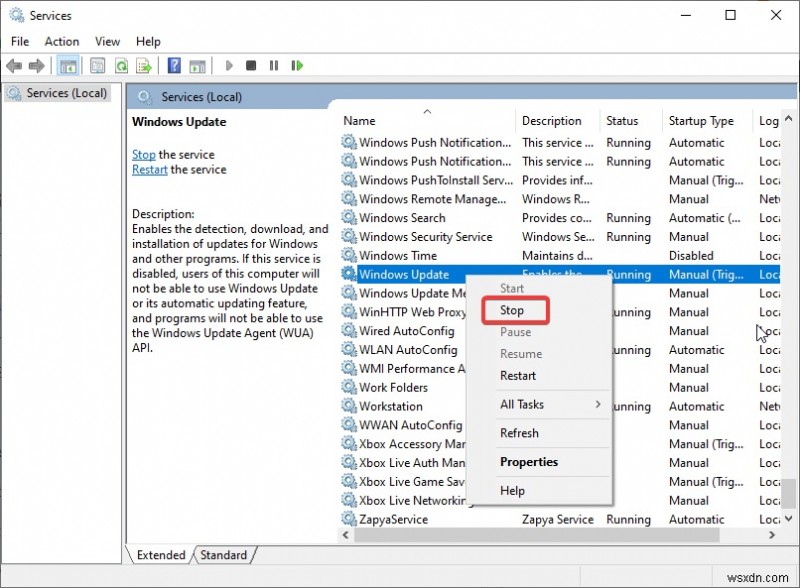Expand All Tasks submenu
The image size is (800, 588).
[x=538, y=405]
